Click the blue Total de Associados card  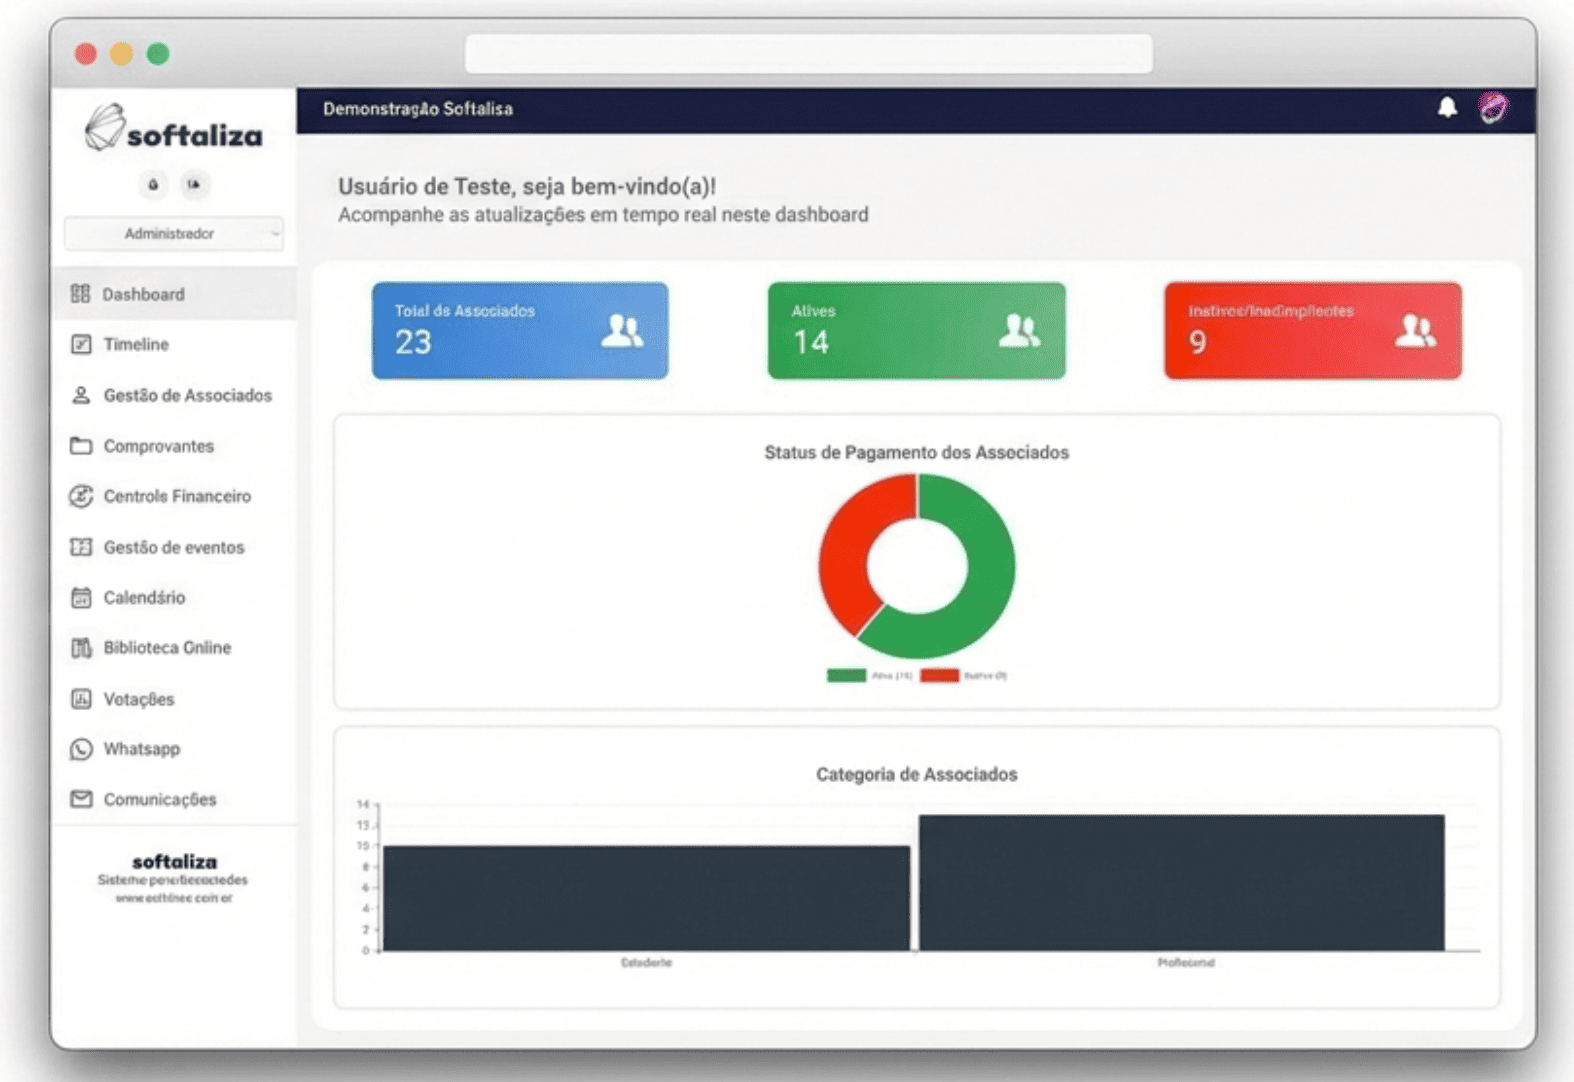point(520,330)
